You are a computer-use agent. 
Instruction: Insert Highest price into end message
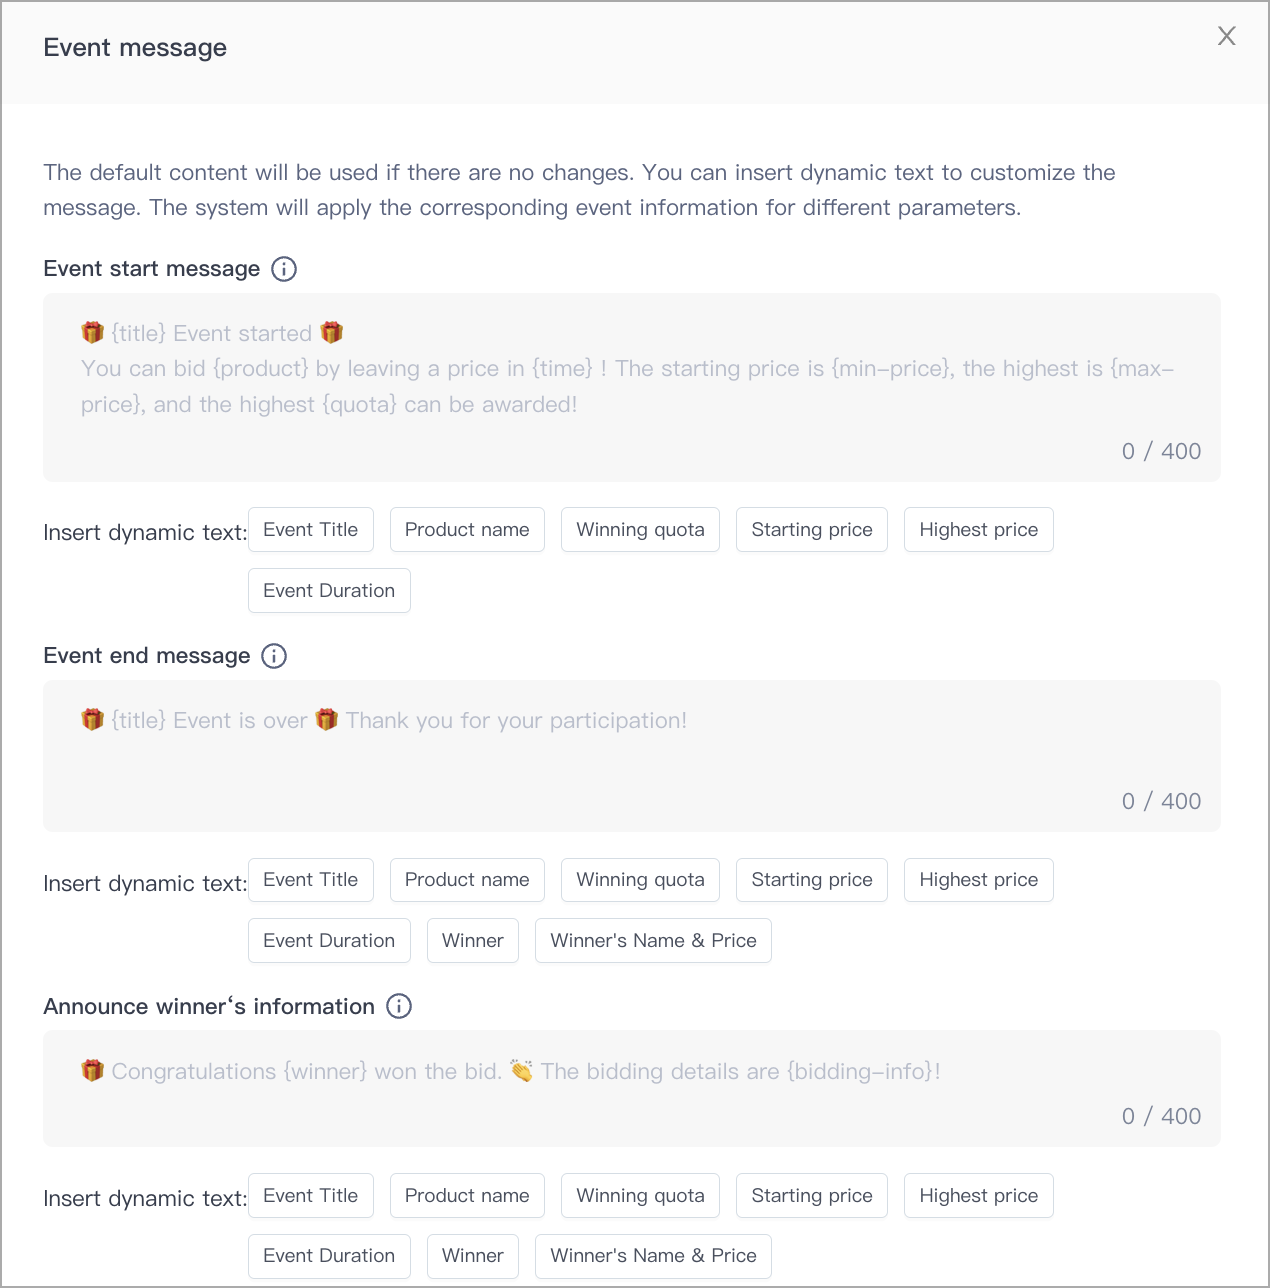(979, 880)
